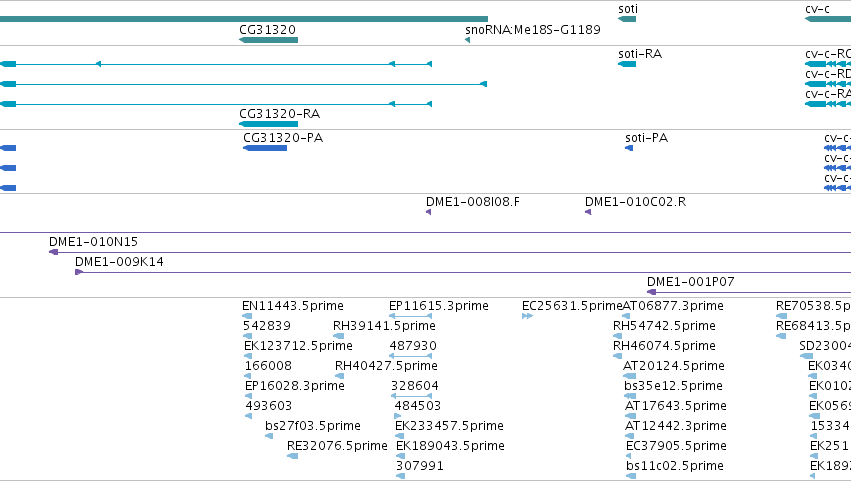This screenshot has height=481, width=851.
Task: Select the EP11615.3prime EST label
Action: click(x=439, y=306)
